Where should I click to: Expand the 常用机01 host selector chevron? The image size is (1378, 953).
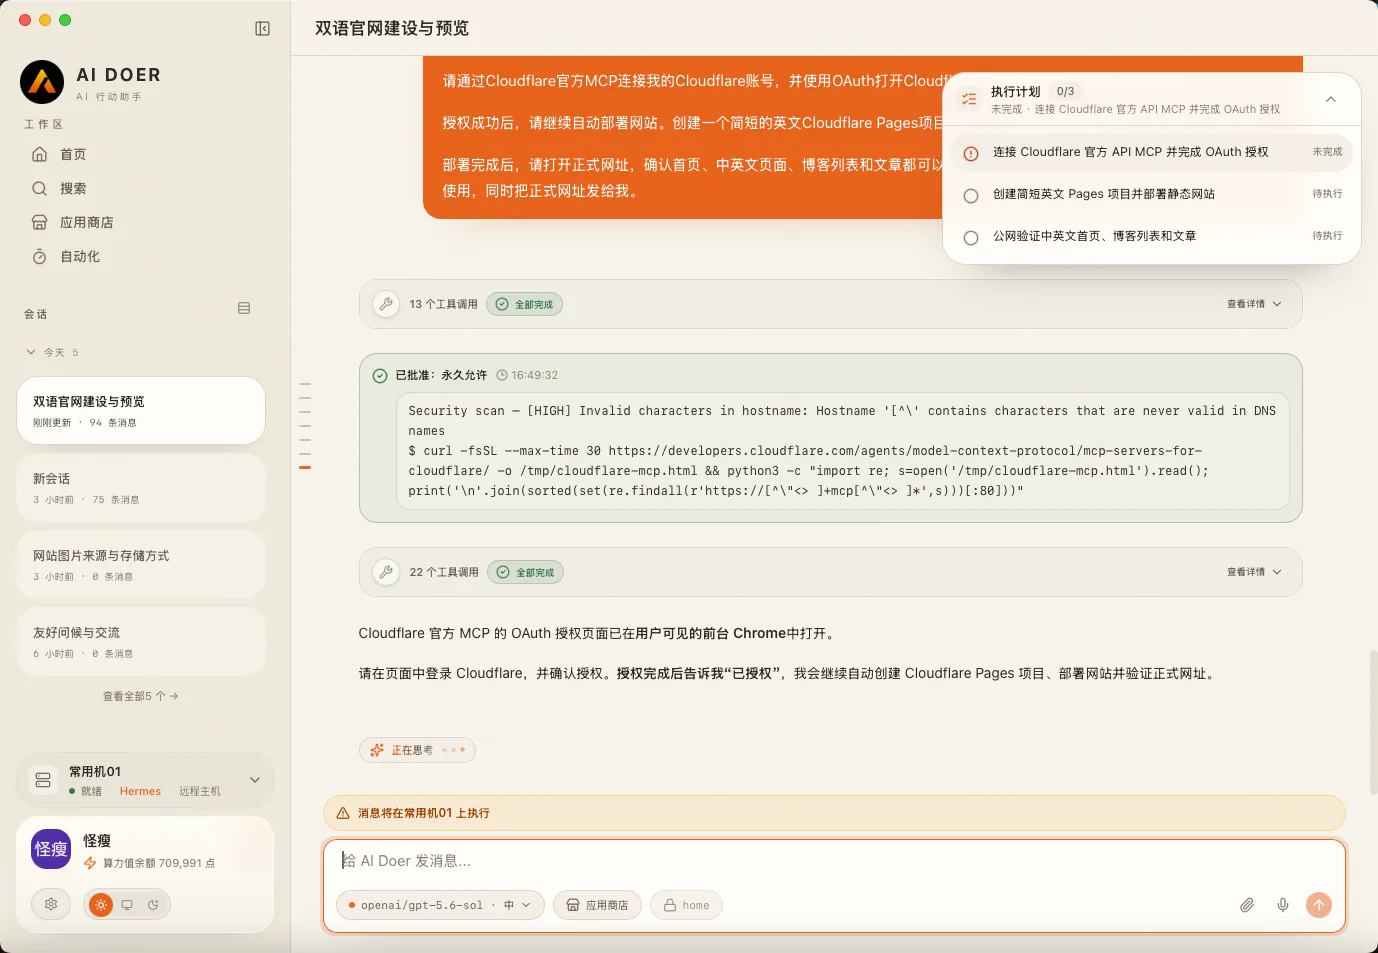coord(255,780)
